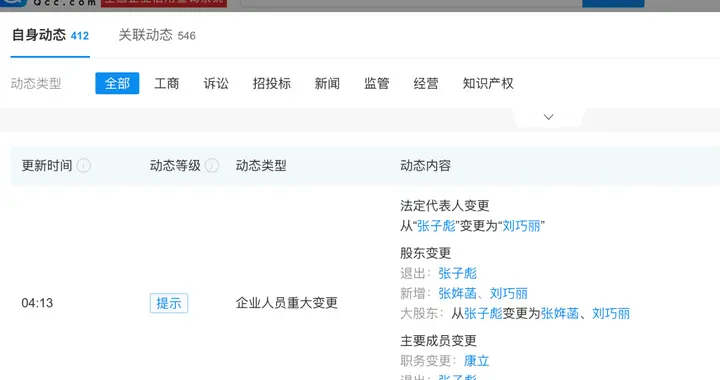Click info icon beside 动态等级
Image resolution: width=720 pixels, height=380 pixels.
212,165
